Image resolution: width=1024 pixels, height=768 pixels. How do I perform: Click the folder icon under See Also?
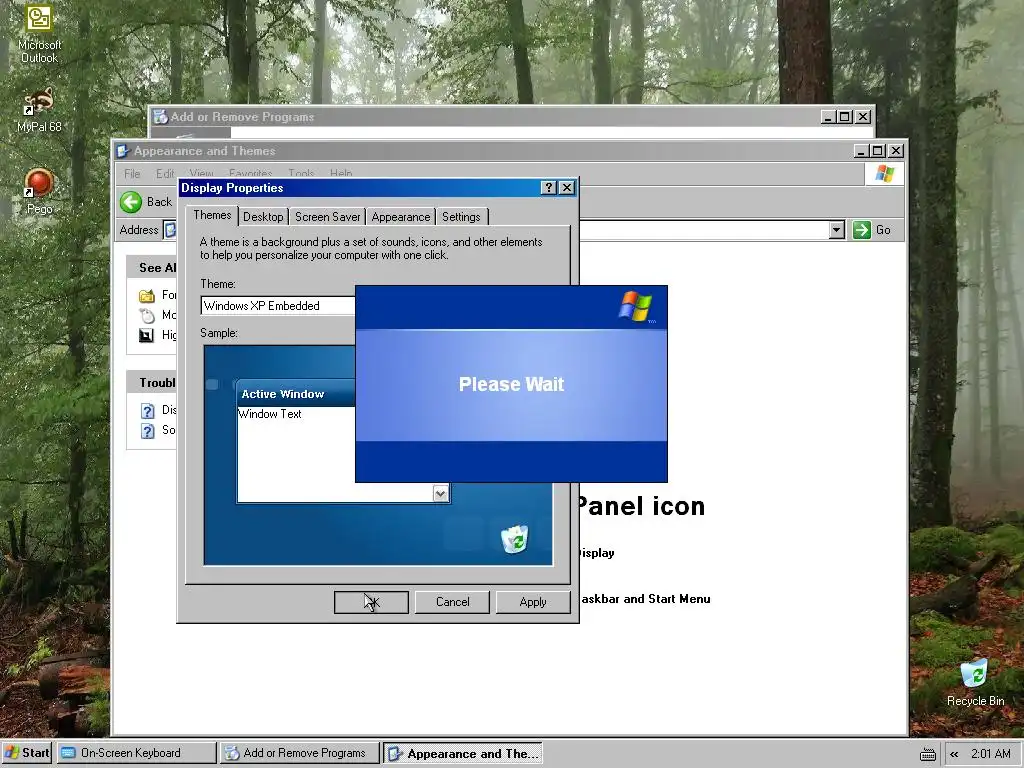point(147,296)
